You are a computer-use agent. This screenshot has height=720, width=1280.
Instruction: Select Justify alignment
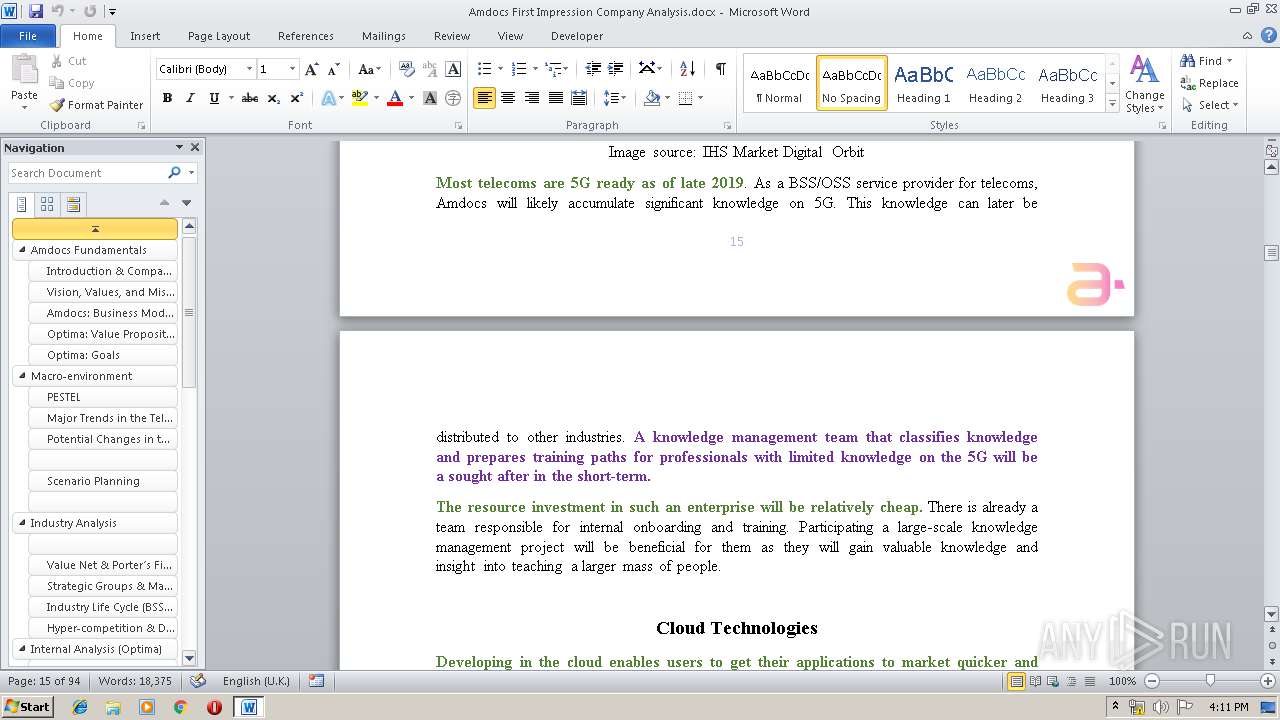coord(556,98)
